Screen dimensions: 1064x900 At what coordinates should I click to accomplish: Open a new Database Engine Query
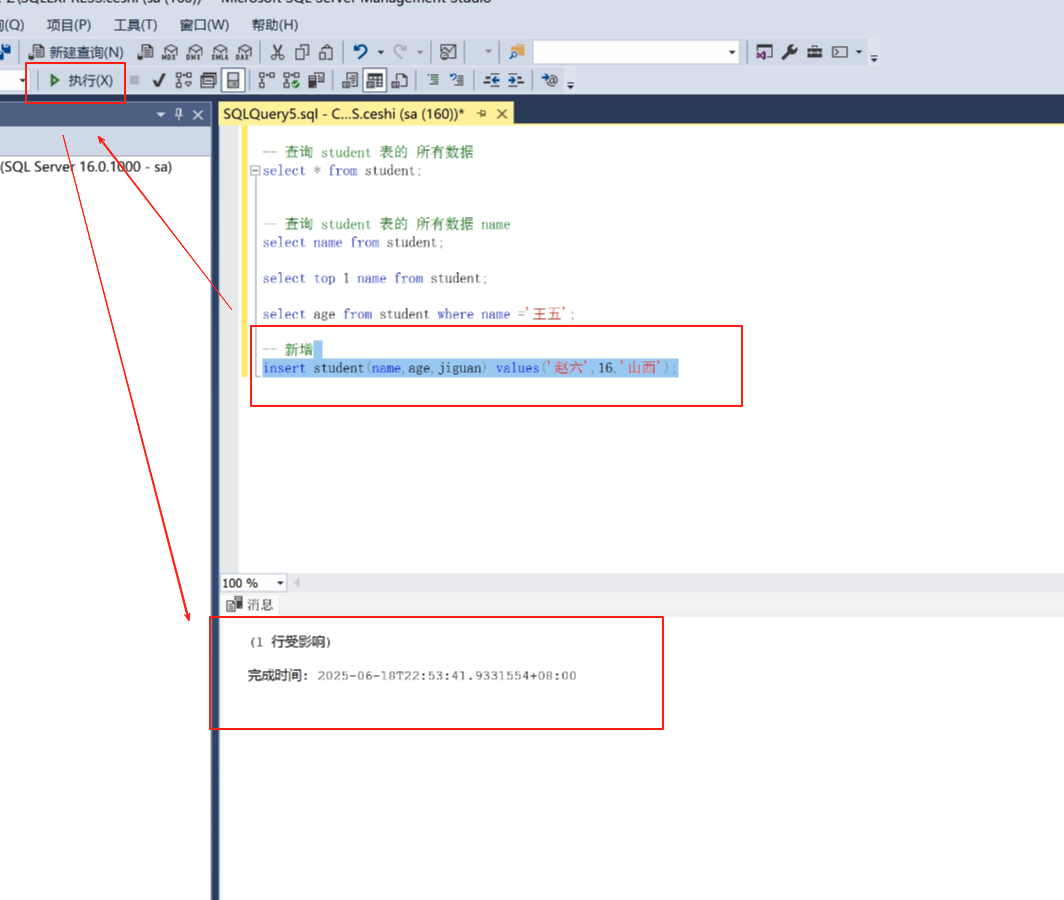click(145, 52)
